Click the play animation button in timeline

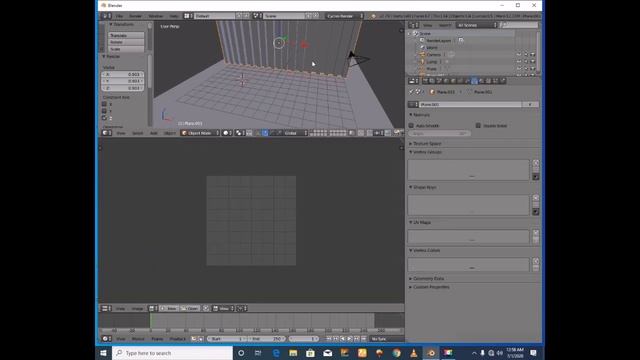350,339
